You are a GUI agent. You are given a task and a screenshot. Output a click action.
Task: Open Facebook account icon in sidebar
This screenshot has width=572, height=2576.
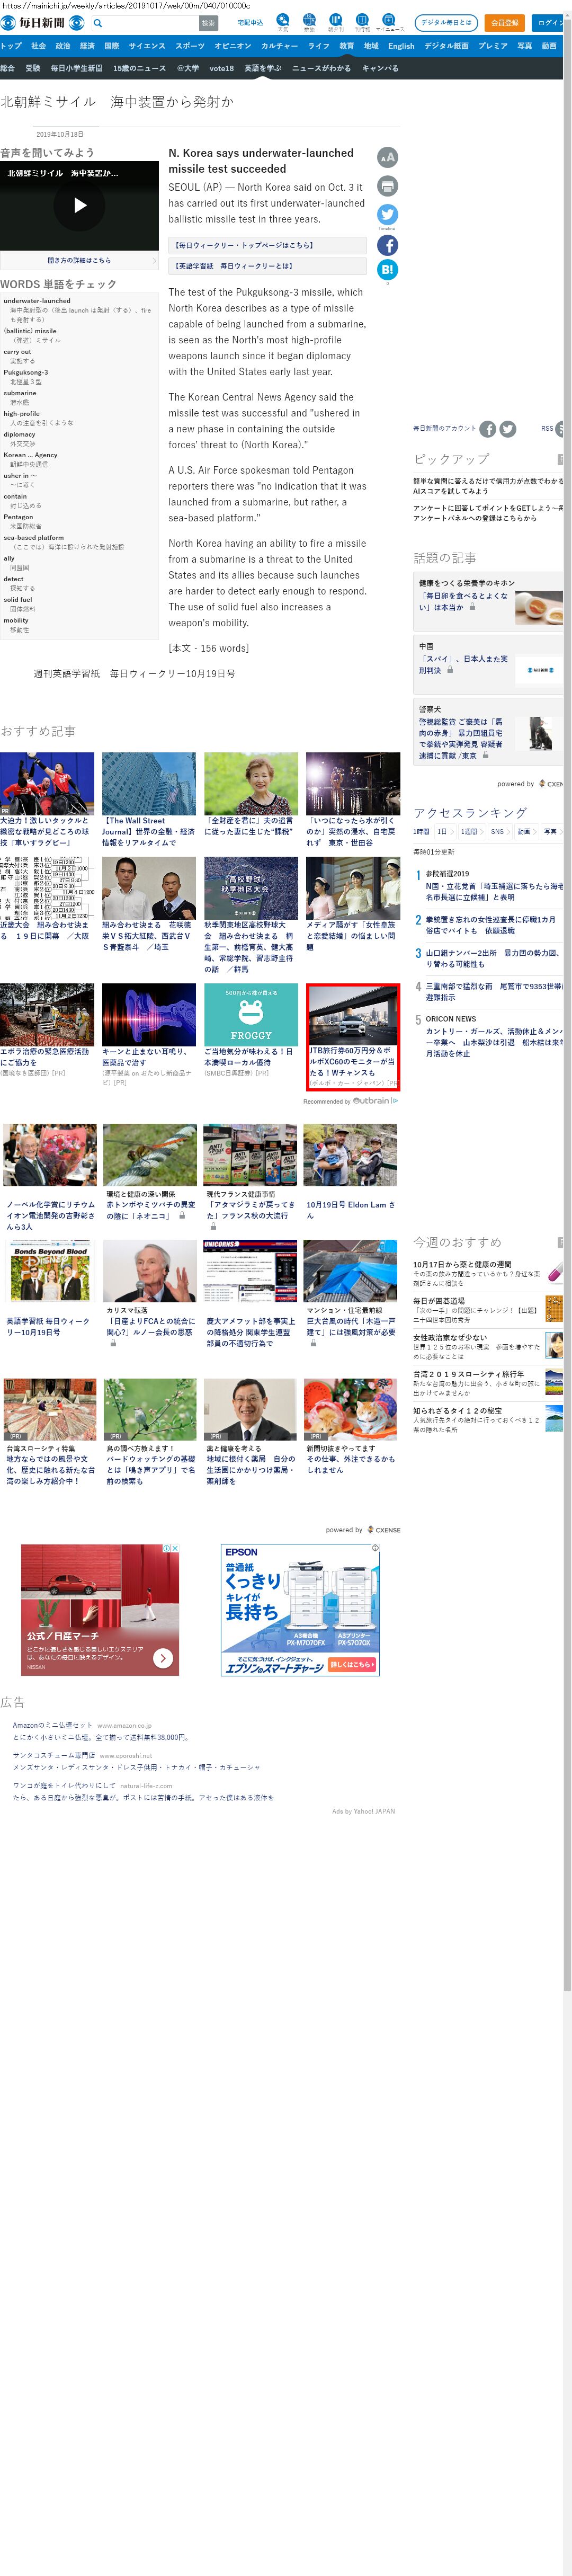(x=488, y=429)
